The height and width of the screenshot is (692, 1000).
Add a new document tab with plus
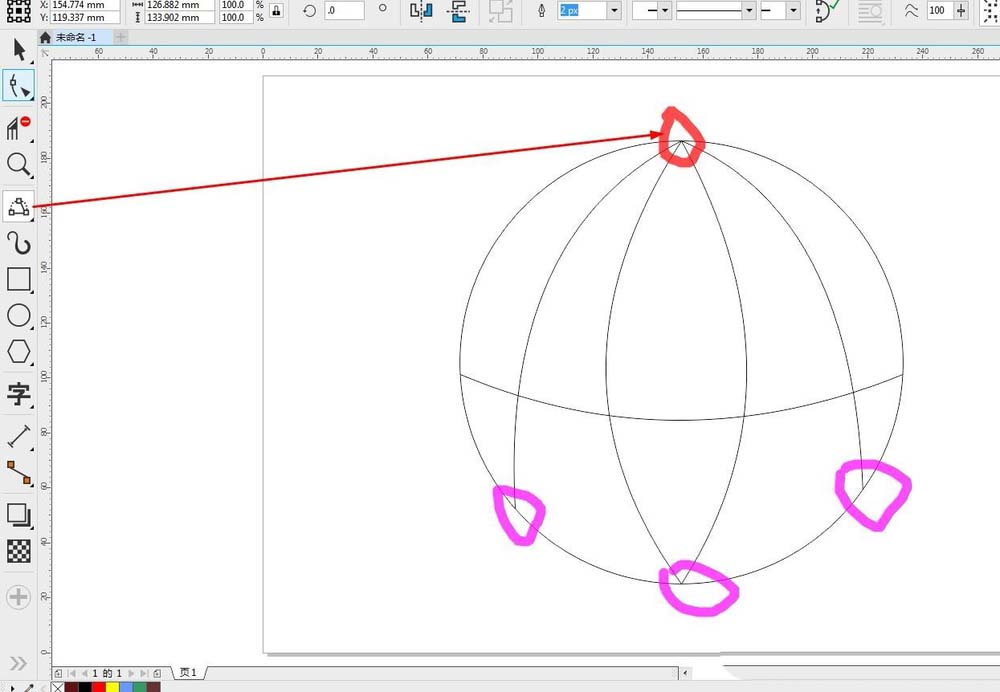121,37
